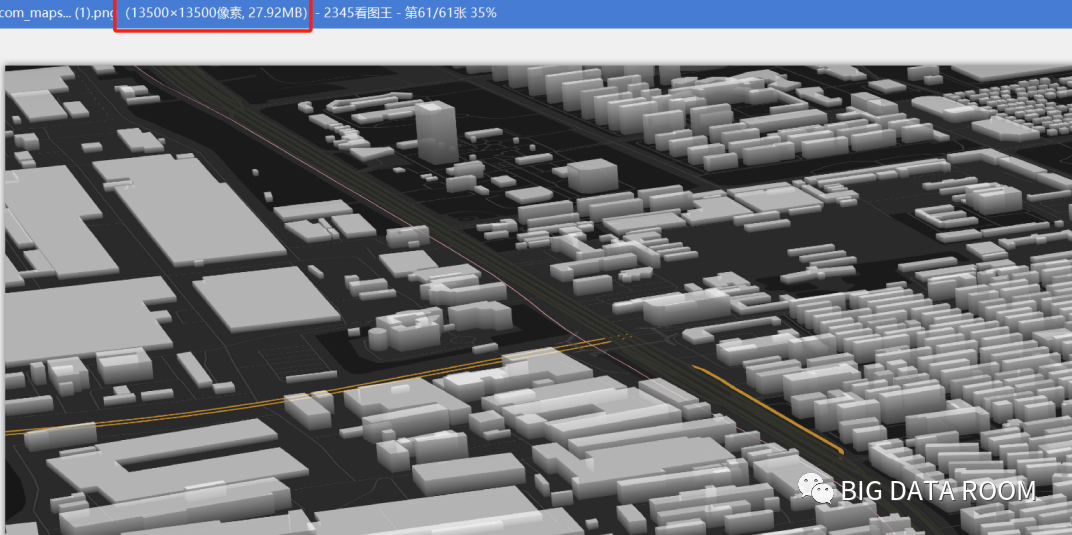1072x535 pixels.
Task: Click the displayed 3D city map image
Action: pyautogui.click(x=538, y=300)
